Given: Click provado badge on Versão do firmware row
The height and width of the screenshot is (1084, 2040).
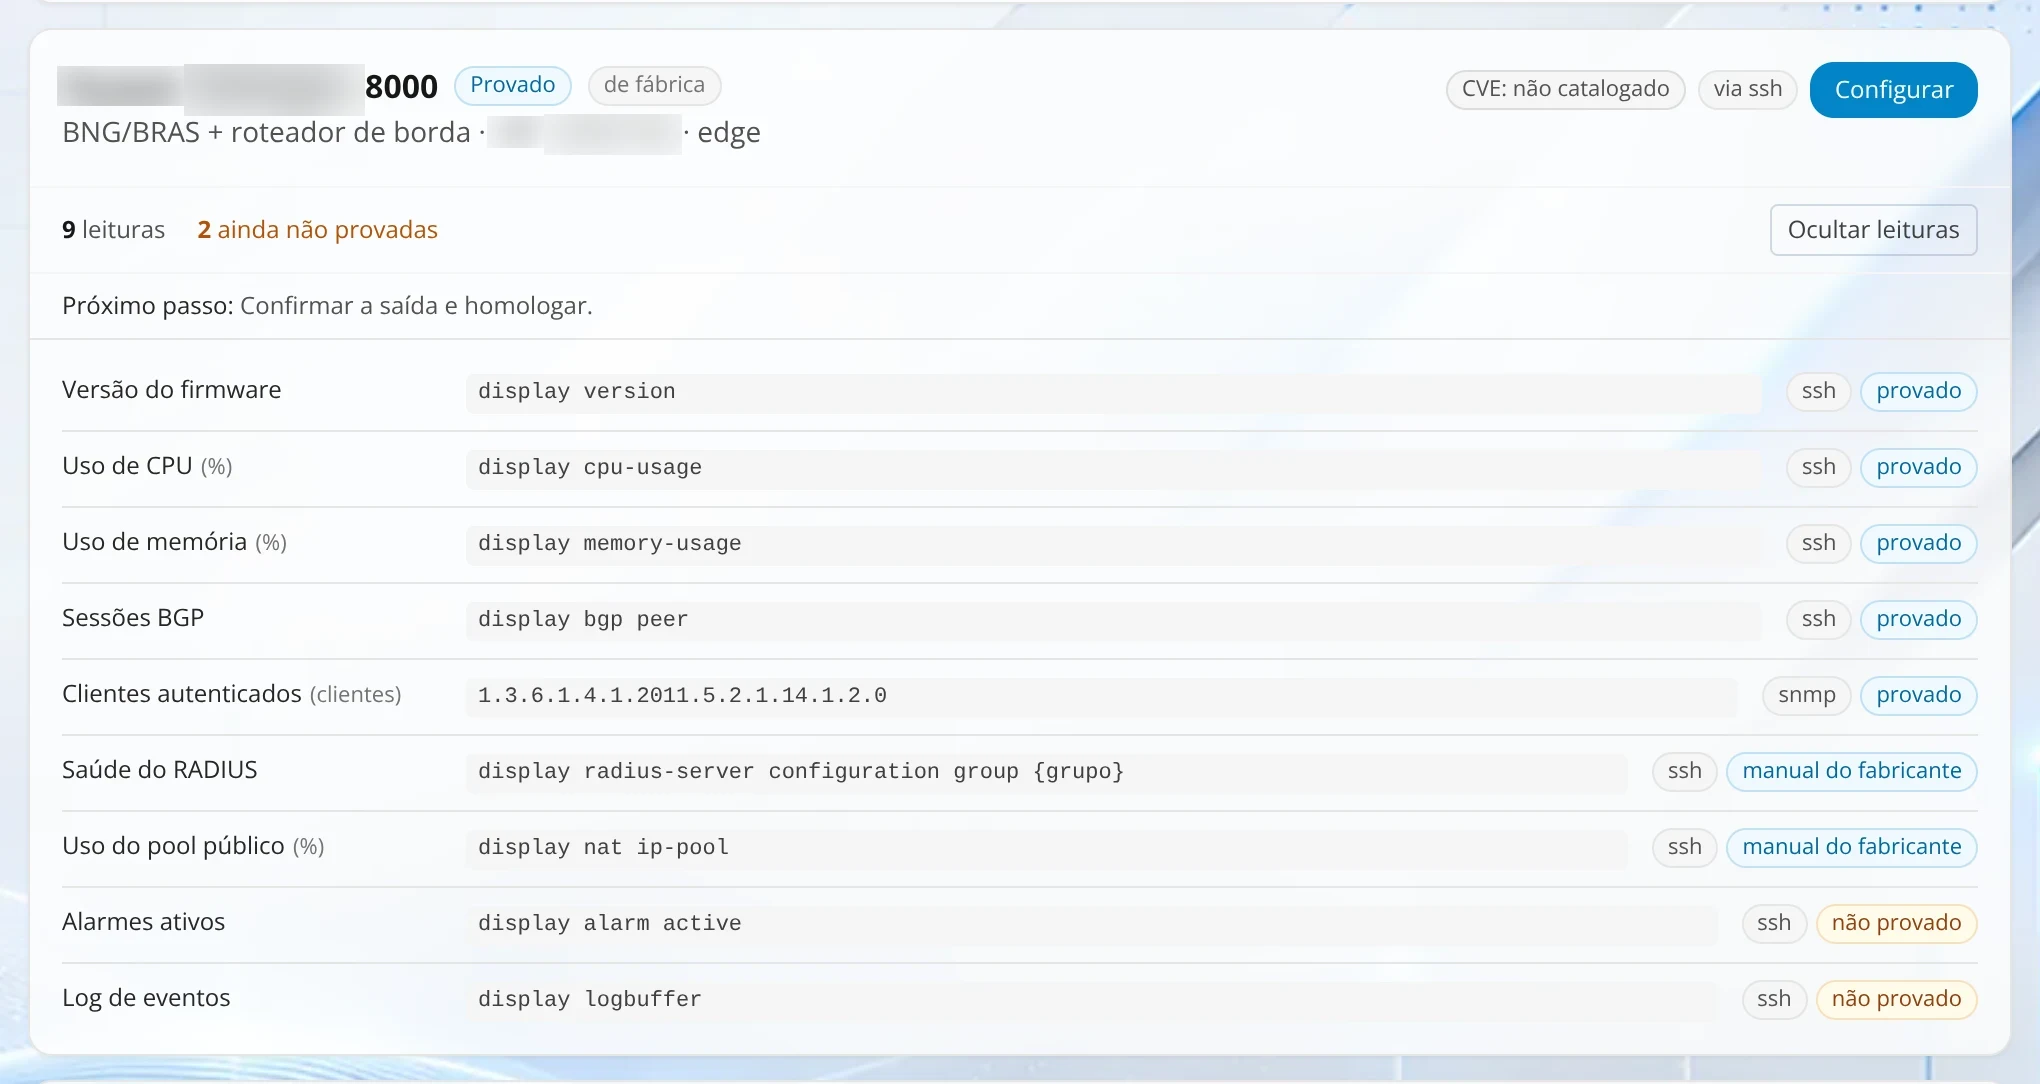Looking at the screenshot, I should tap(1918, 391).
